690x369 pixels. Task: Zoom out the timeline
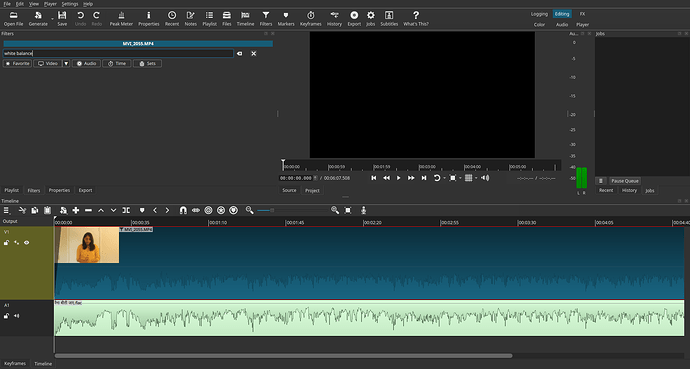[x=250, y=211]
